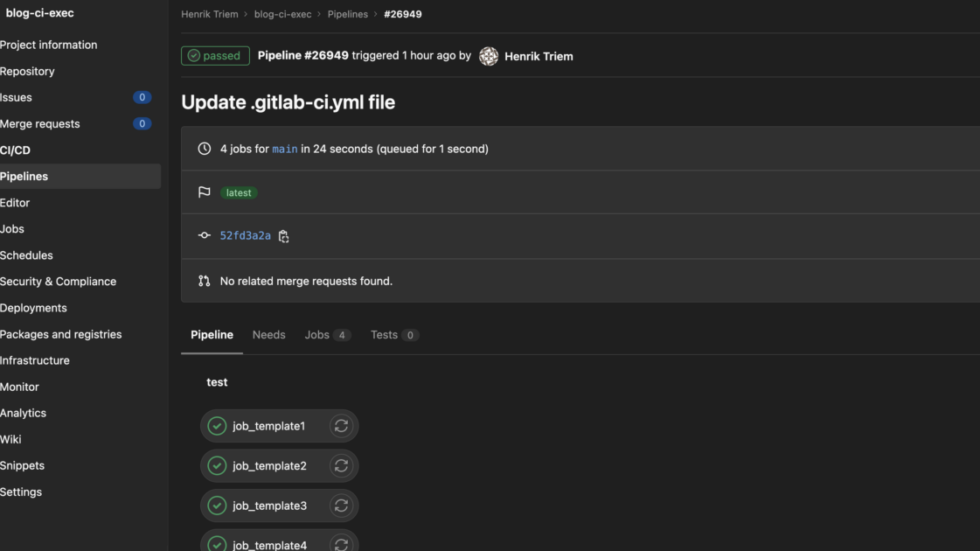Open blog-ci-exec project title in sidebar
The height and width of the screenshot is (551, 980).
[40, 13]
